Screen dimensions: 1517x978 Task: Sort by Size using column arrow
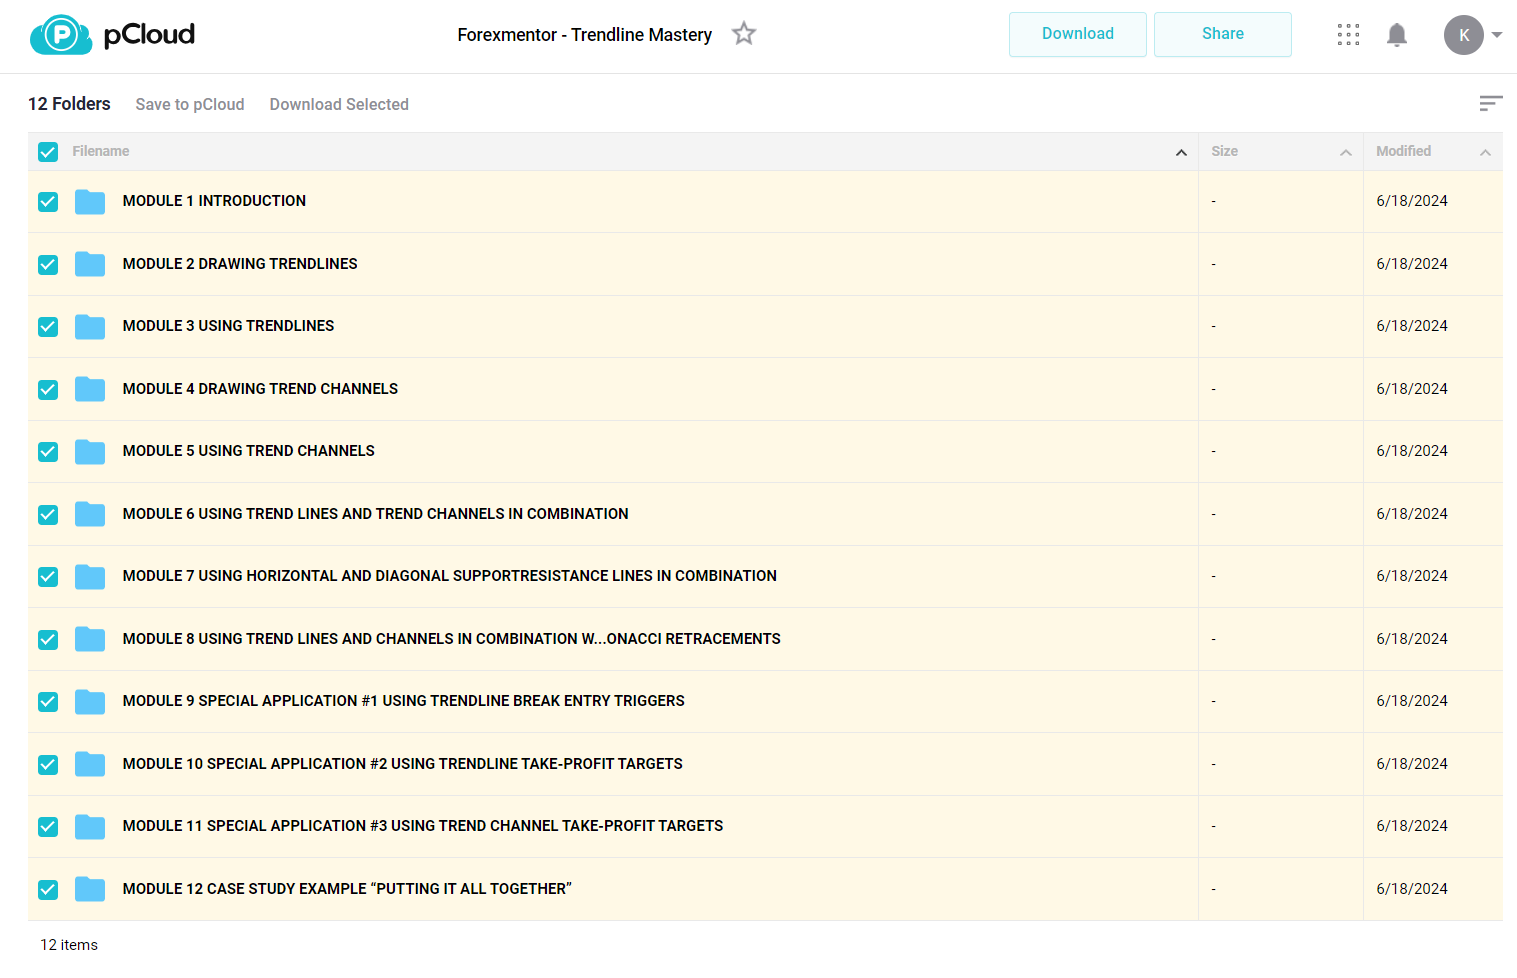(1346, 153)
